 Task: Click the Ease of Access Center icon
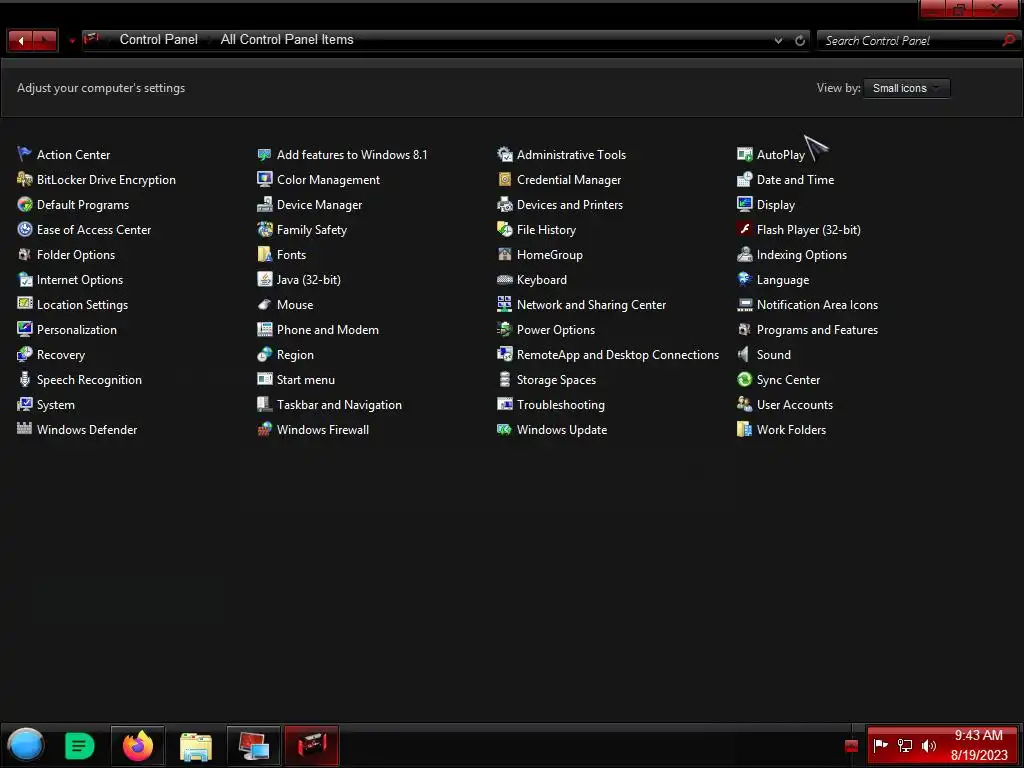pyautogui.click(x=24, y=229)
